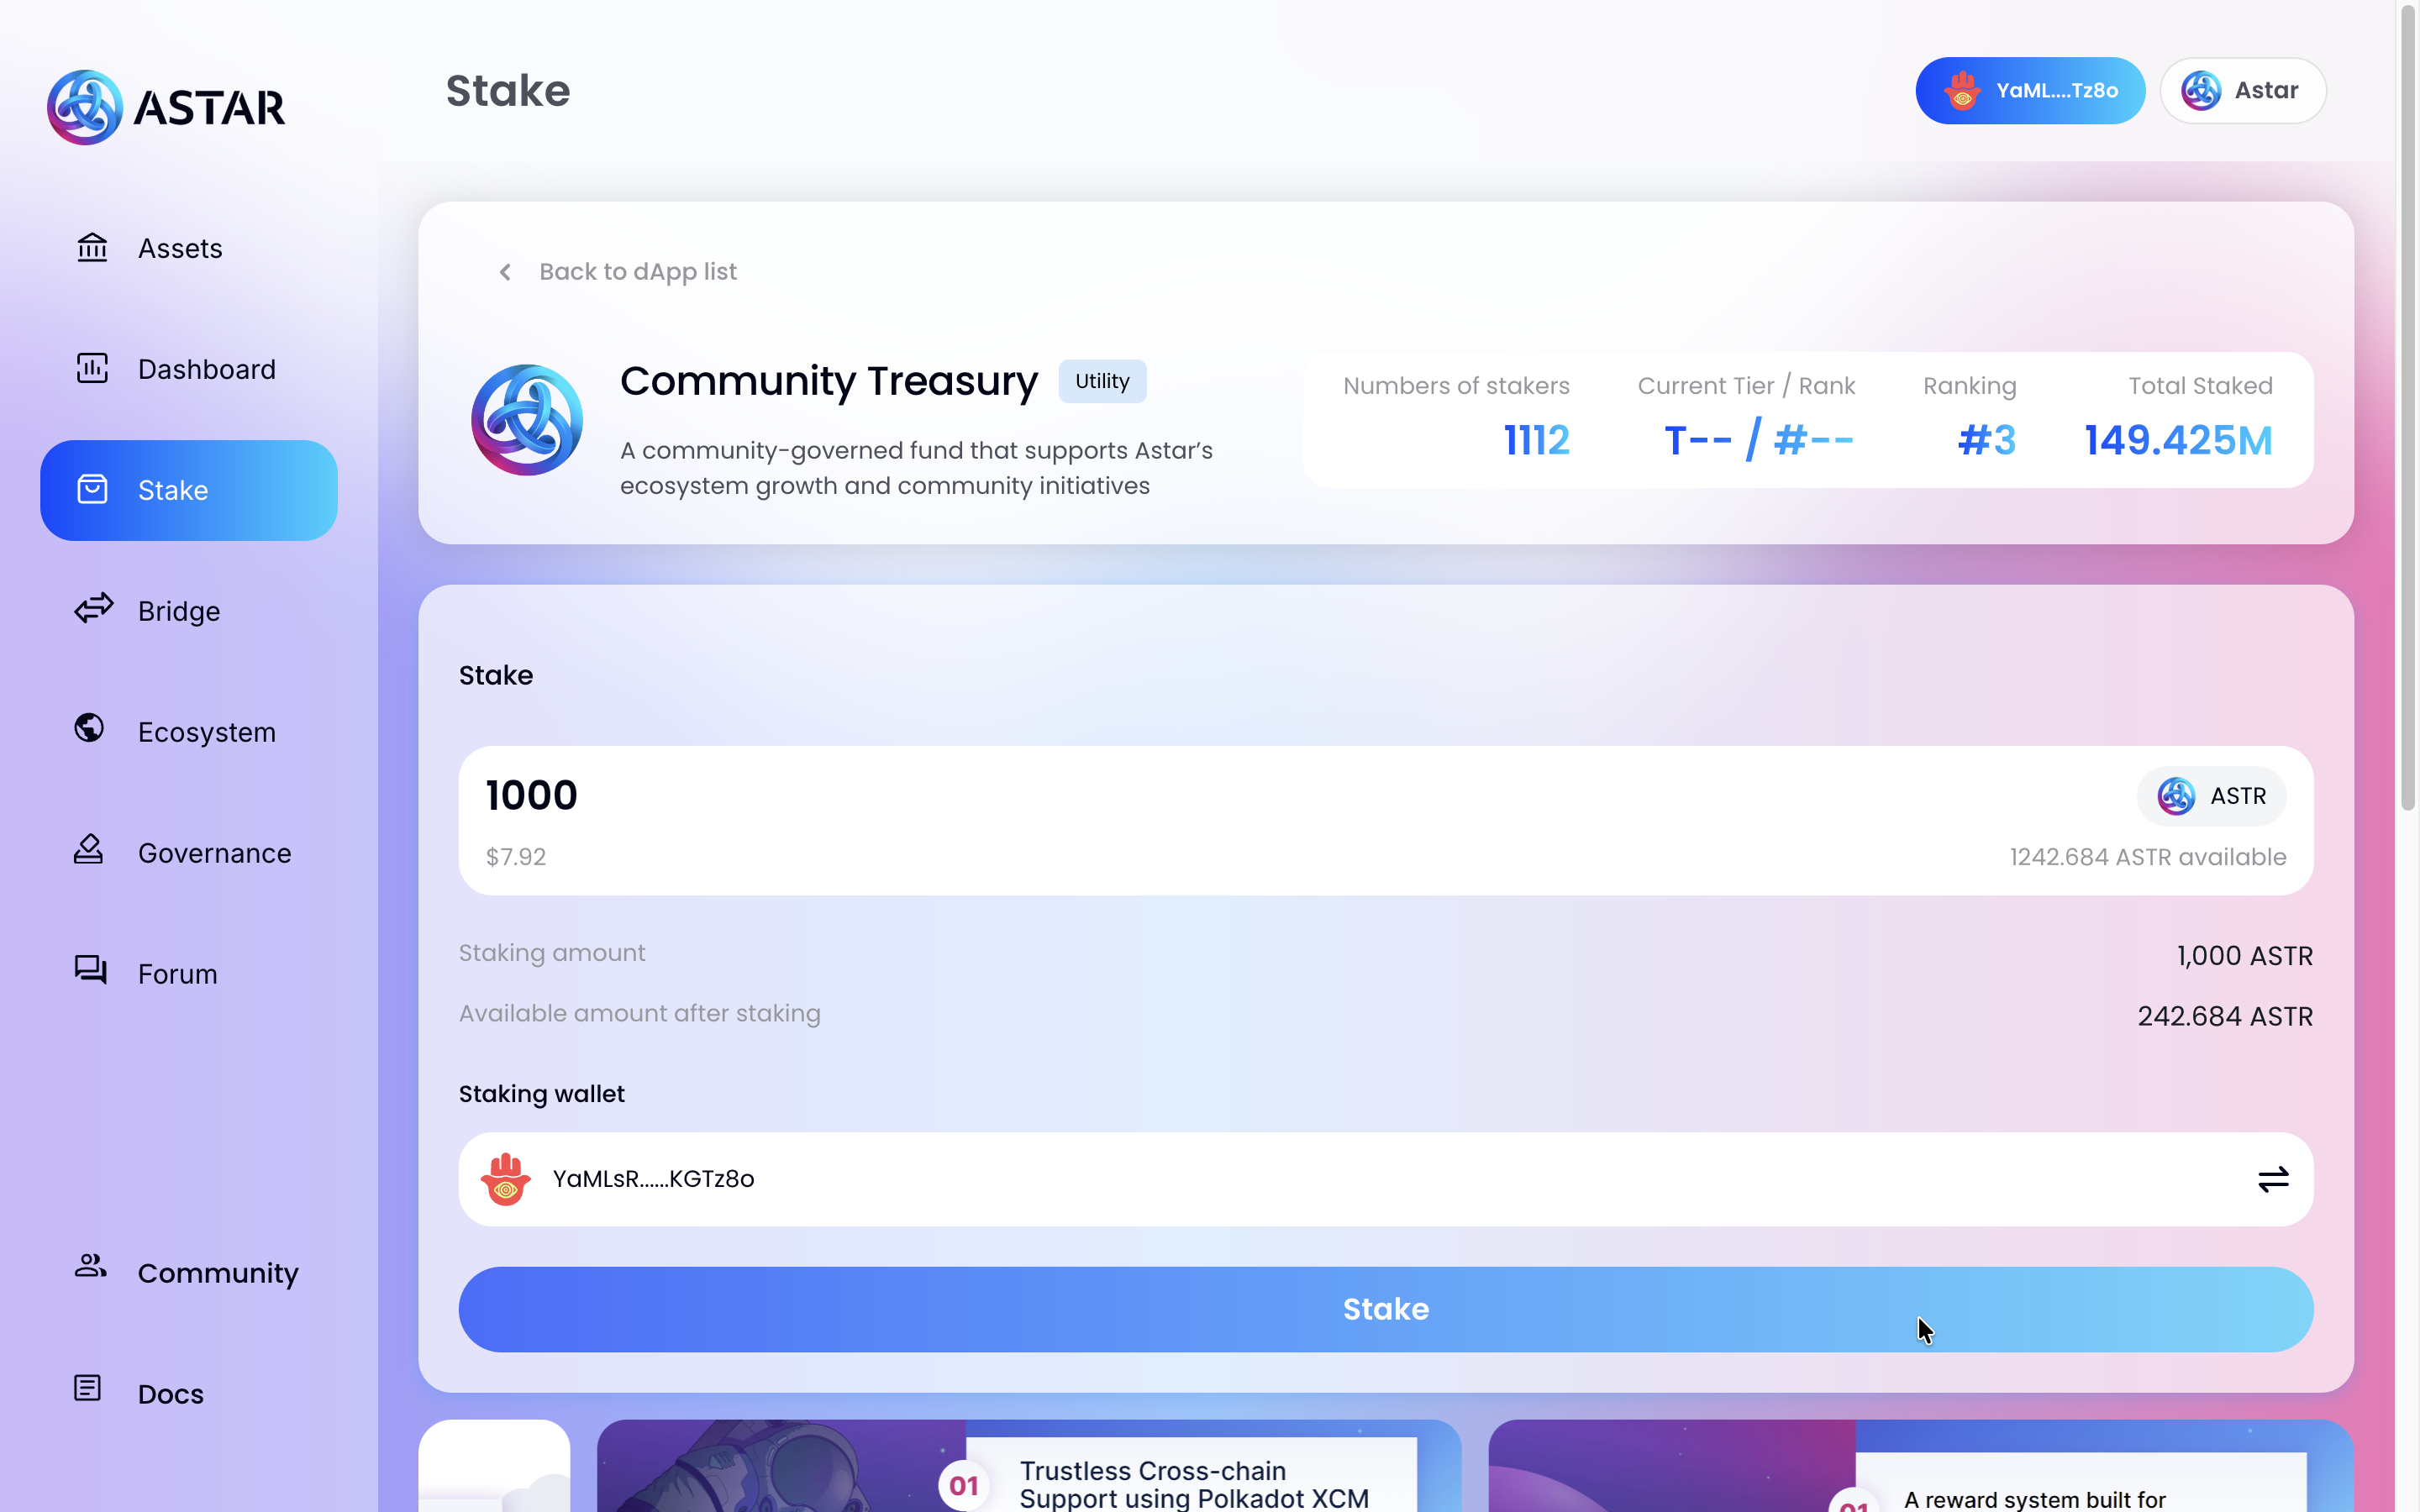2420x1512 pixels.
Task: Open the YaML....Tz8o account selector
Action: click(2029, 91)
